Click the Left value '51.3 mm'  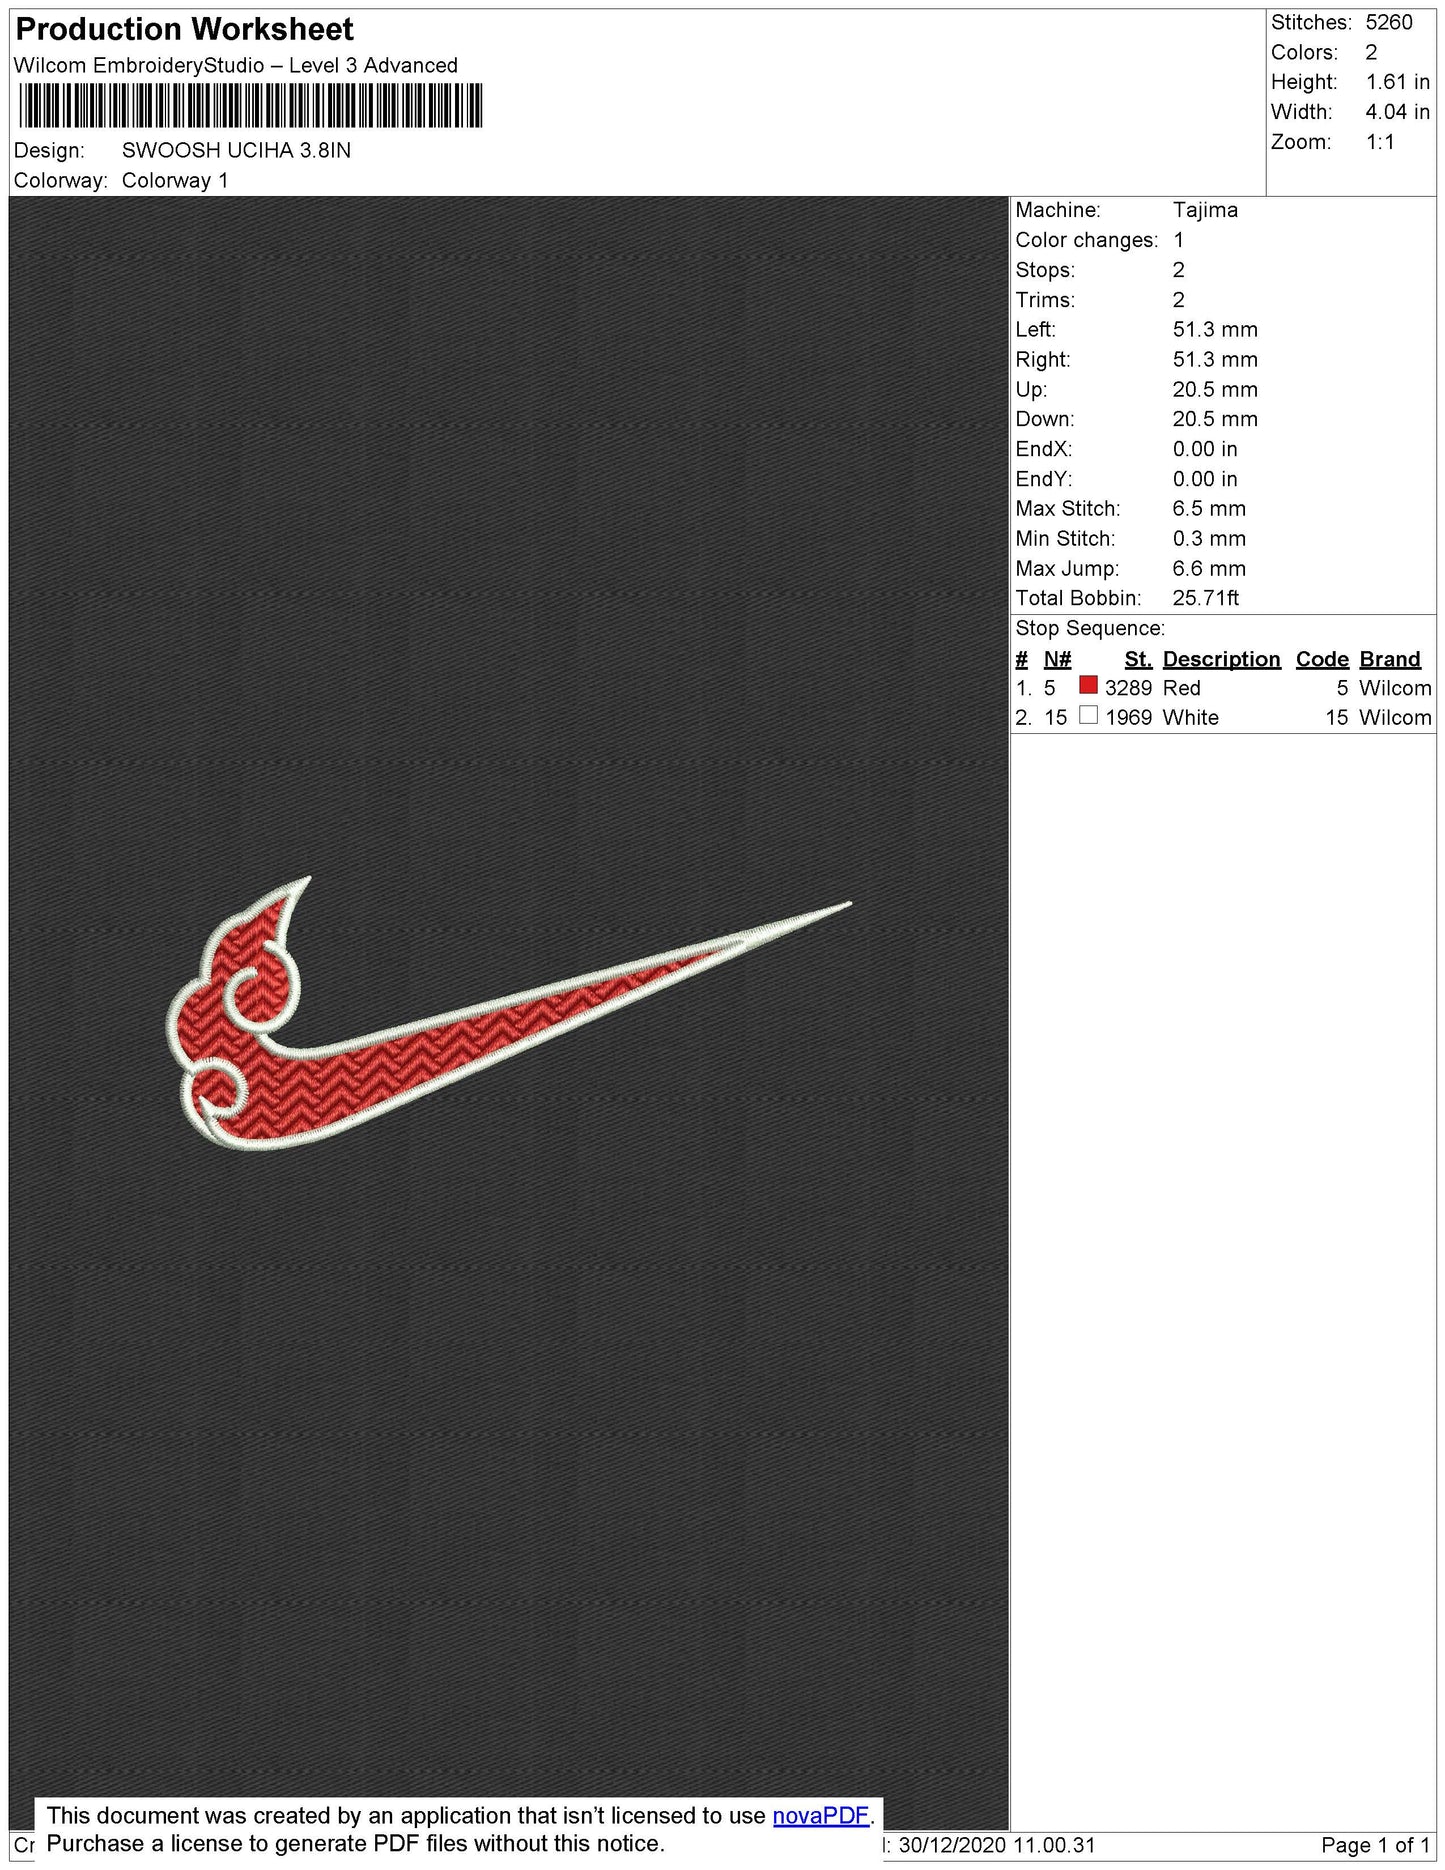[1215, 329]
